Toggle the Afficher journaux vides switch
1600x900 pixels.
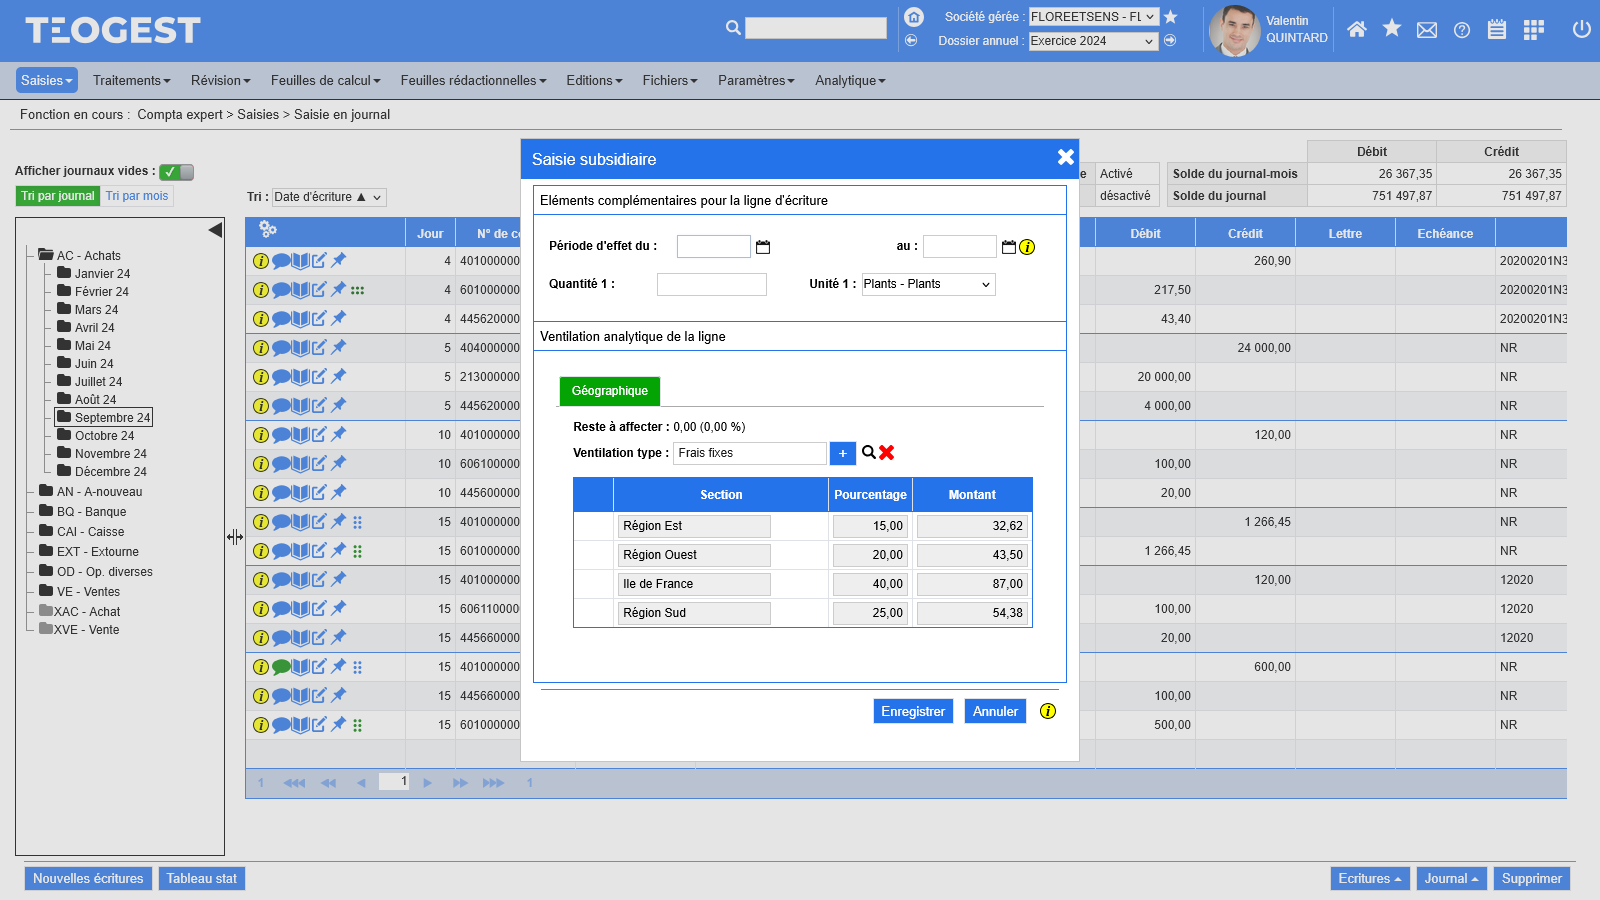(x=177, y=172)
